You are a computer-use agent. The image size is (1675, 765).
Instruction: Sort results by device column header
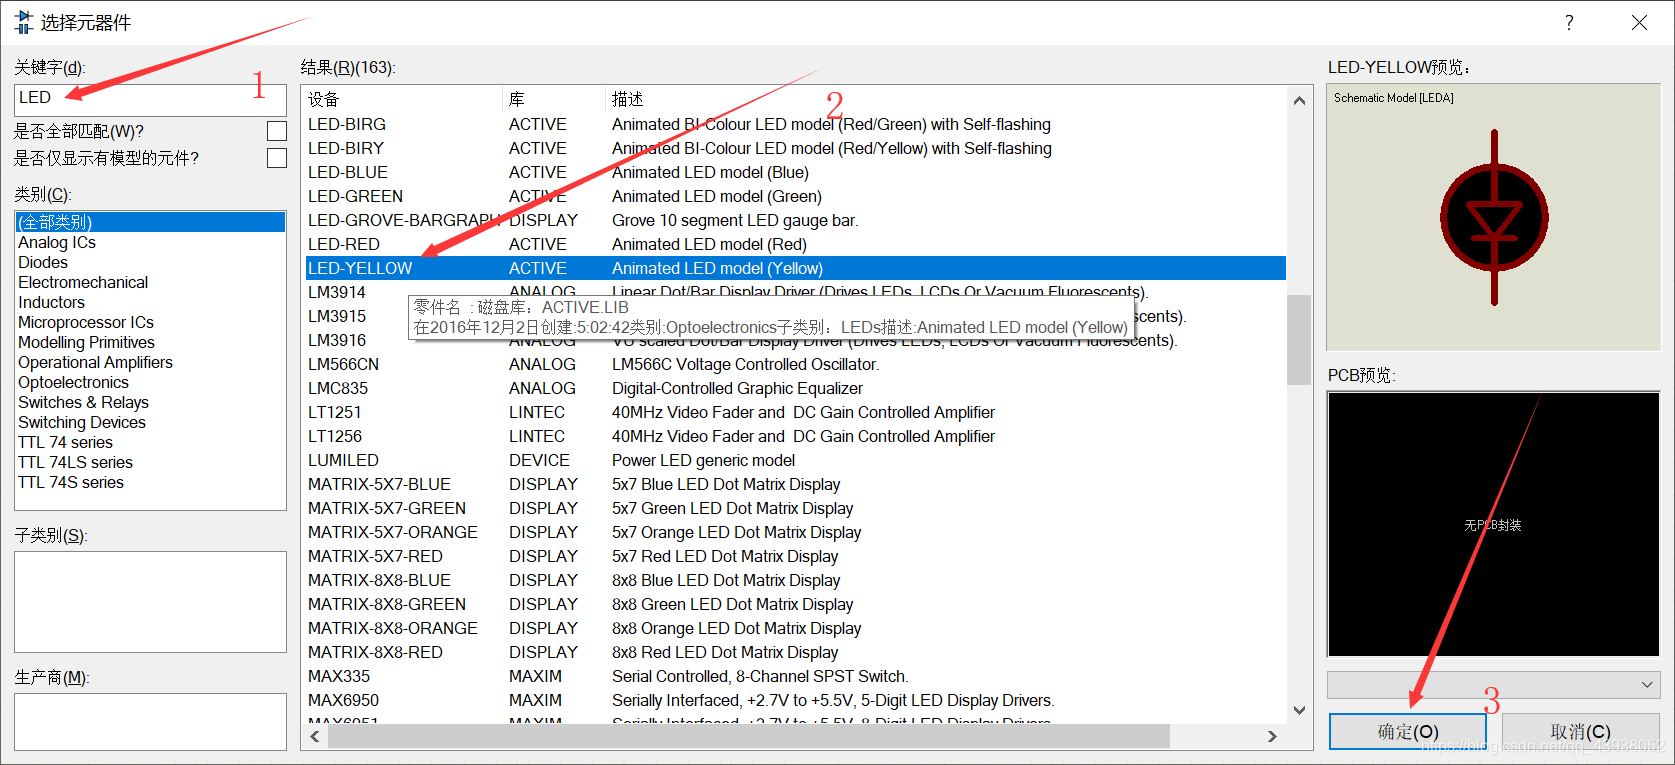(403, 99)
